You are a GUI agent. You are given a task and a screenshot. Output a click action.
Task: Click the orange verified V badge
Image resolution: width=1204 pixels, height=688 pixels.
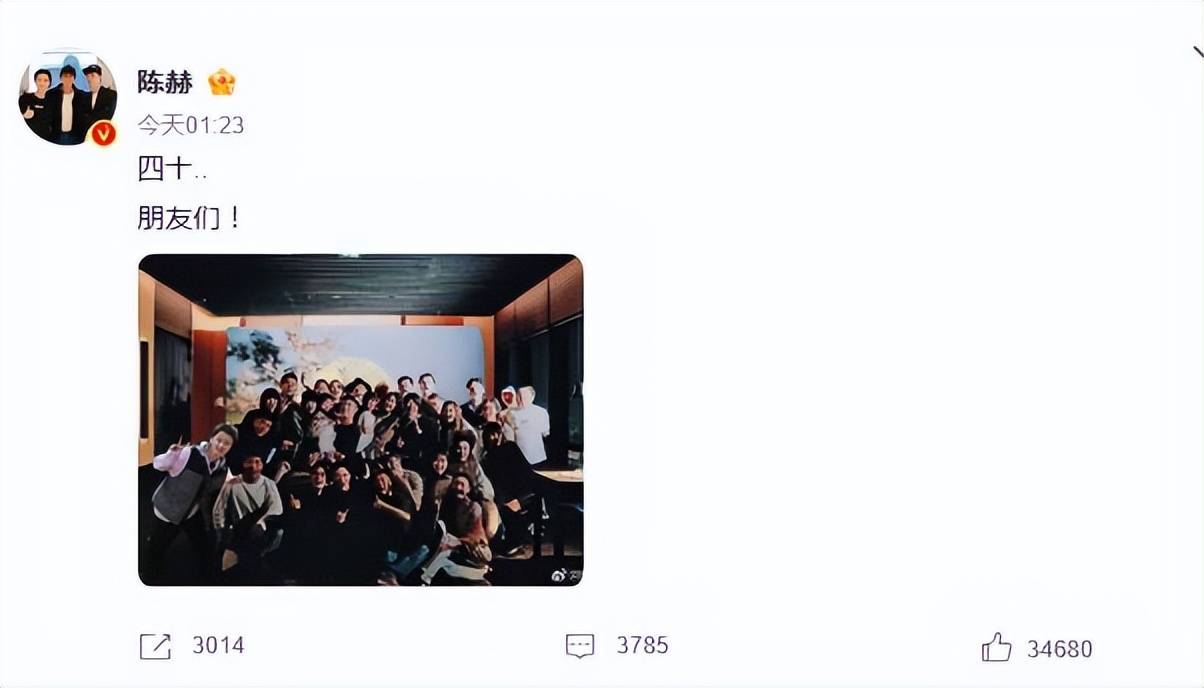tap(103, 132)
